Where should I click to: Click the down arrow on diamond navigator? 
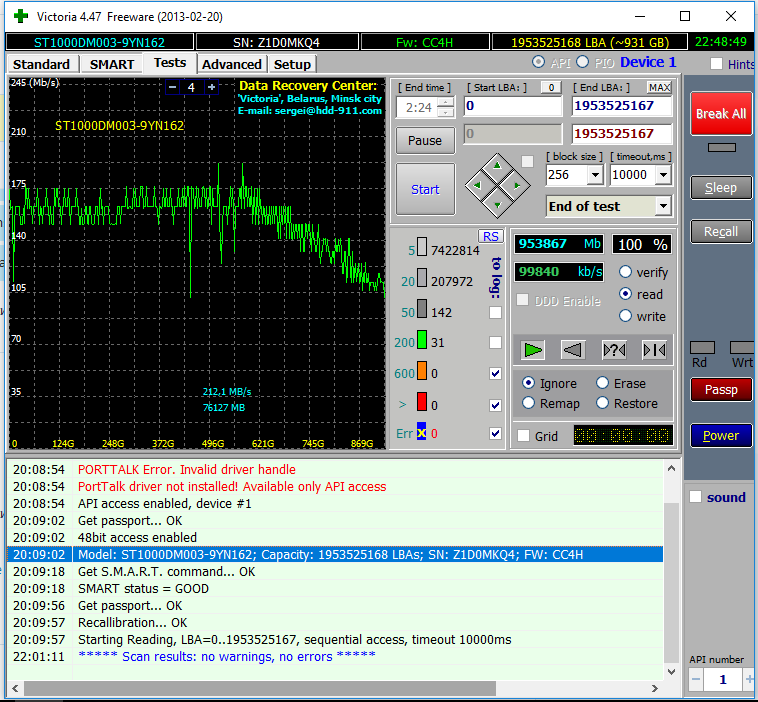(497, 205)
